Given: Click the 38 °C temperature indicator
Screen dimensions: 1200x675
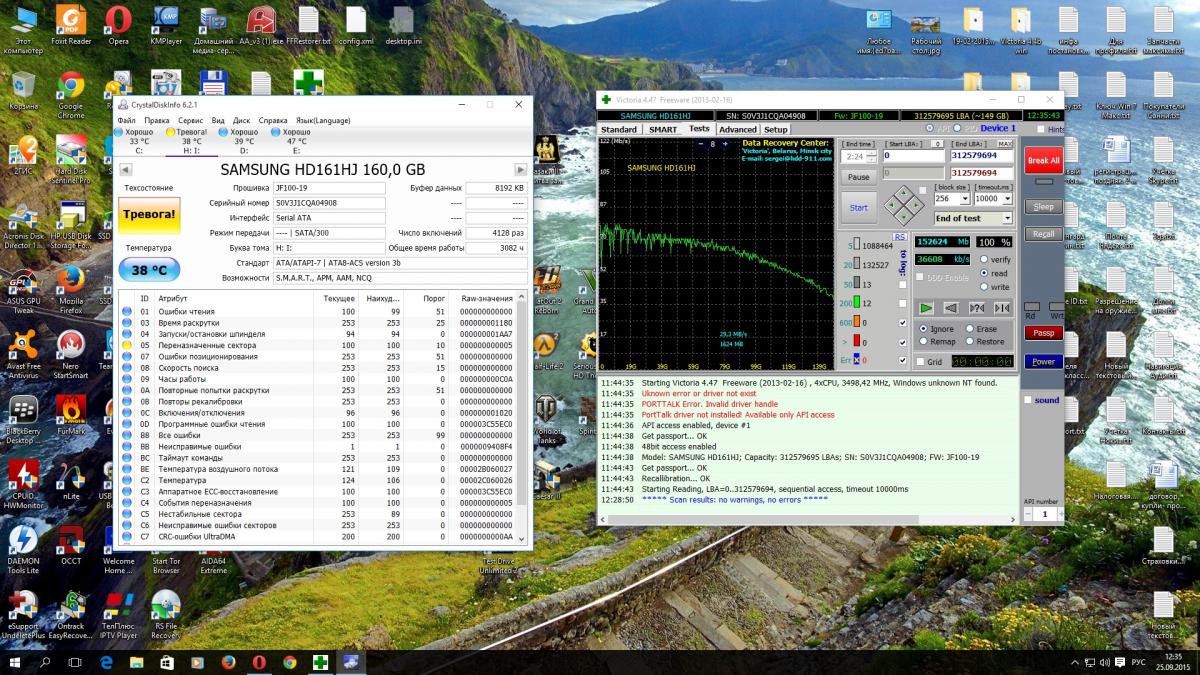Looking at the screenshot, I should (149, 269).
